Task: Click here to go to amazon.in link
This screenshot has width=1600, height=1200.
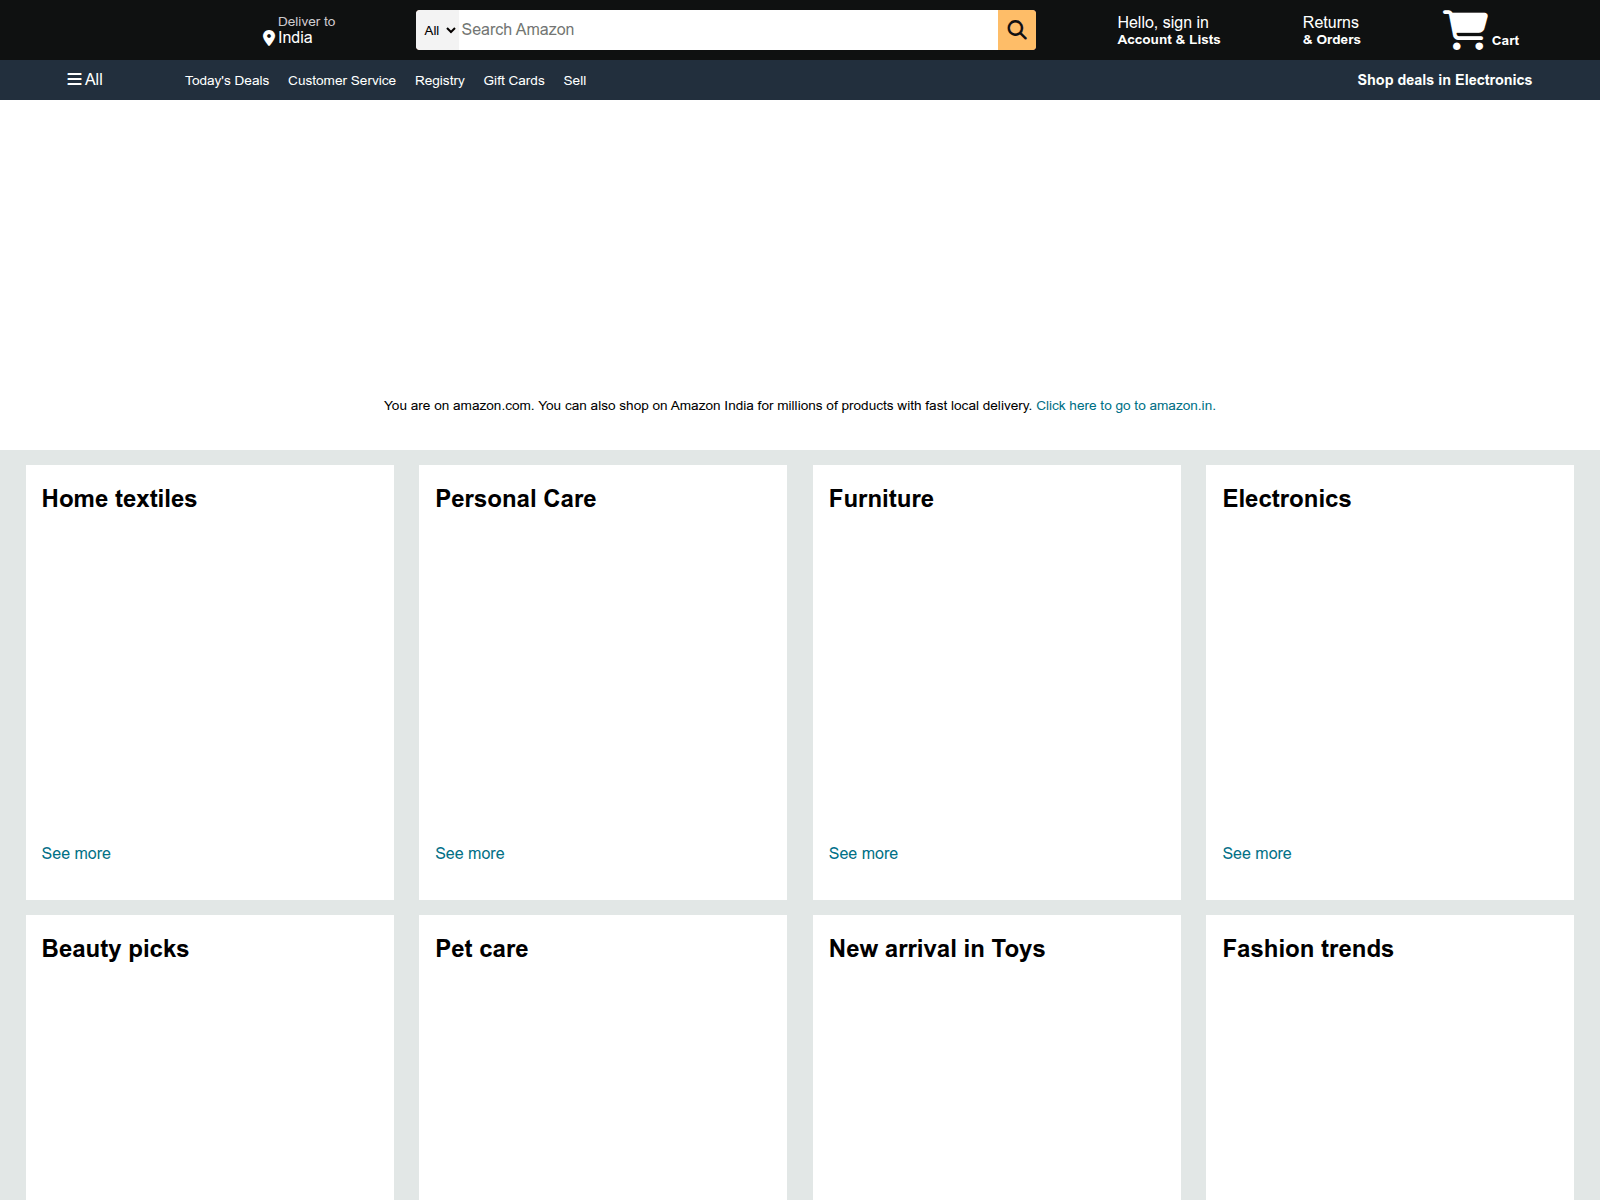Action: coord(1126,406)
